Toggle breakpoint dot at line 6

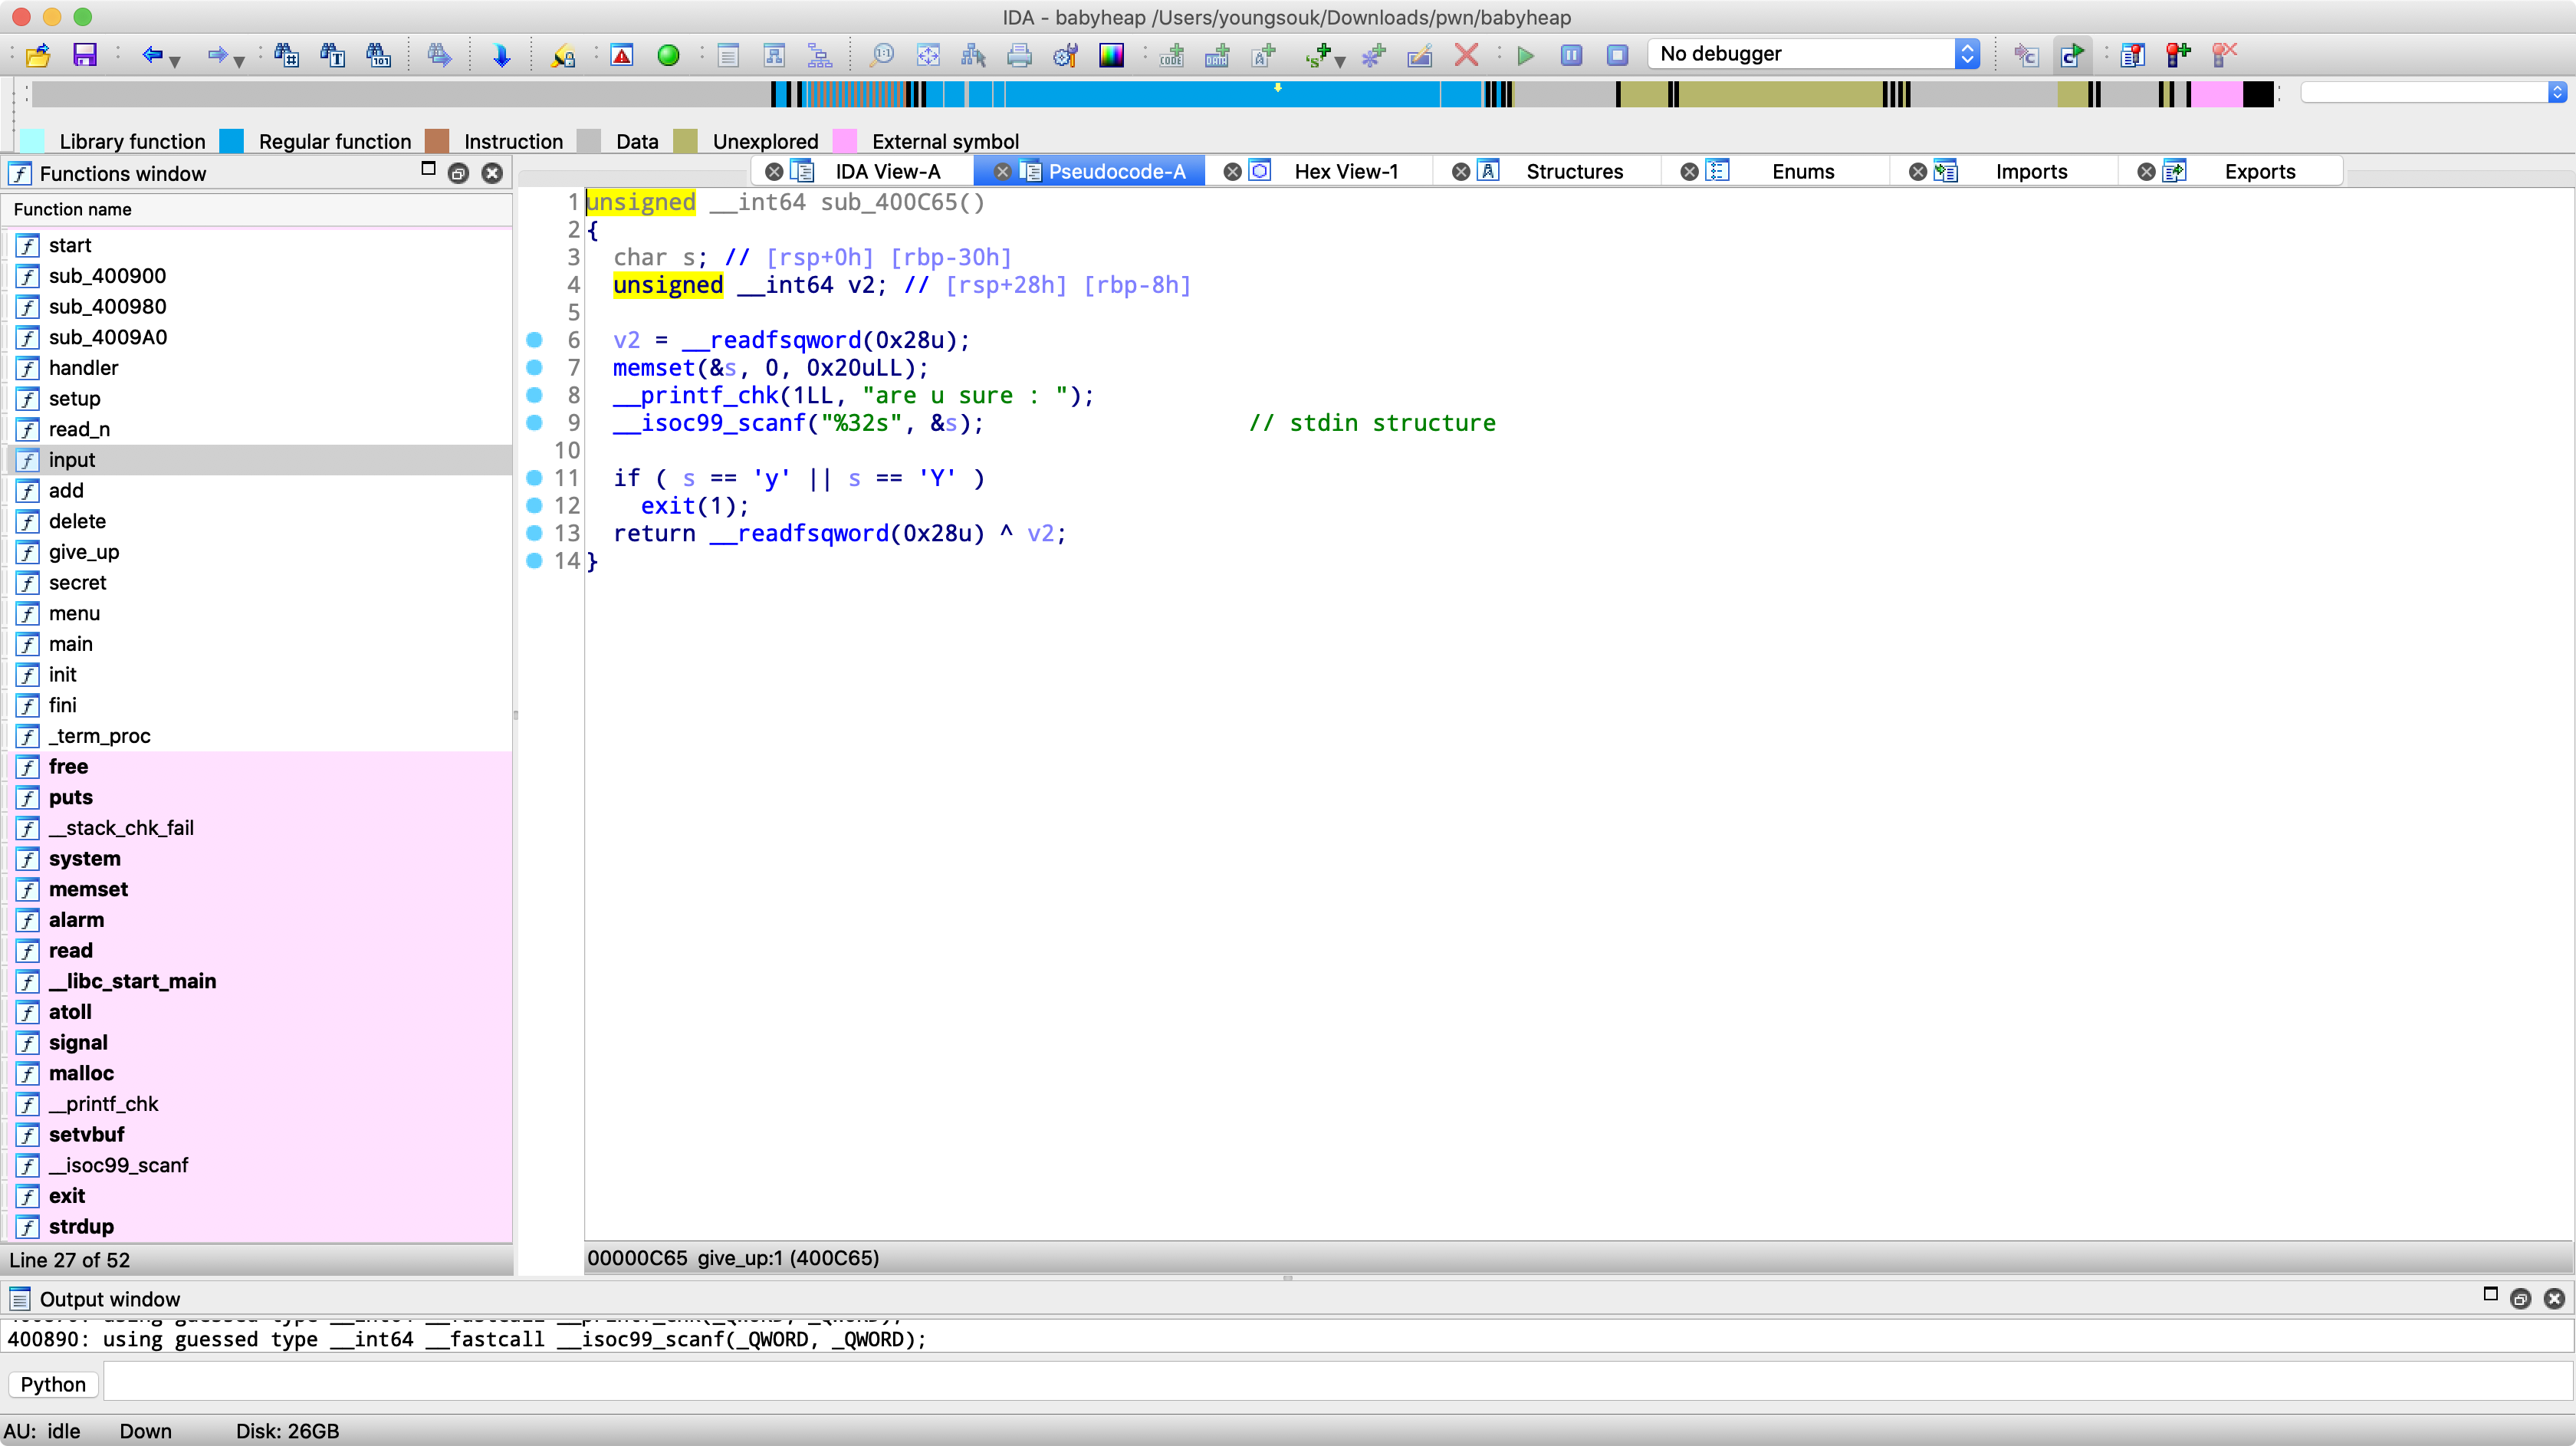click(x=534, y=340)
